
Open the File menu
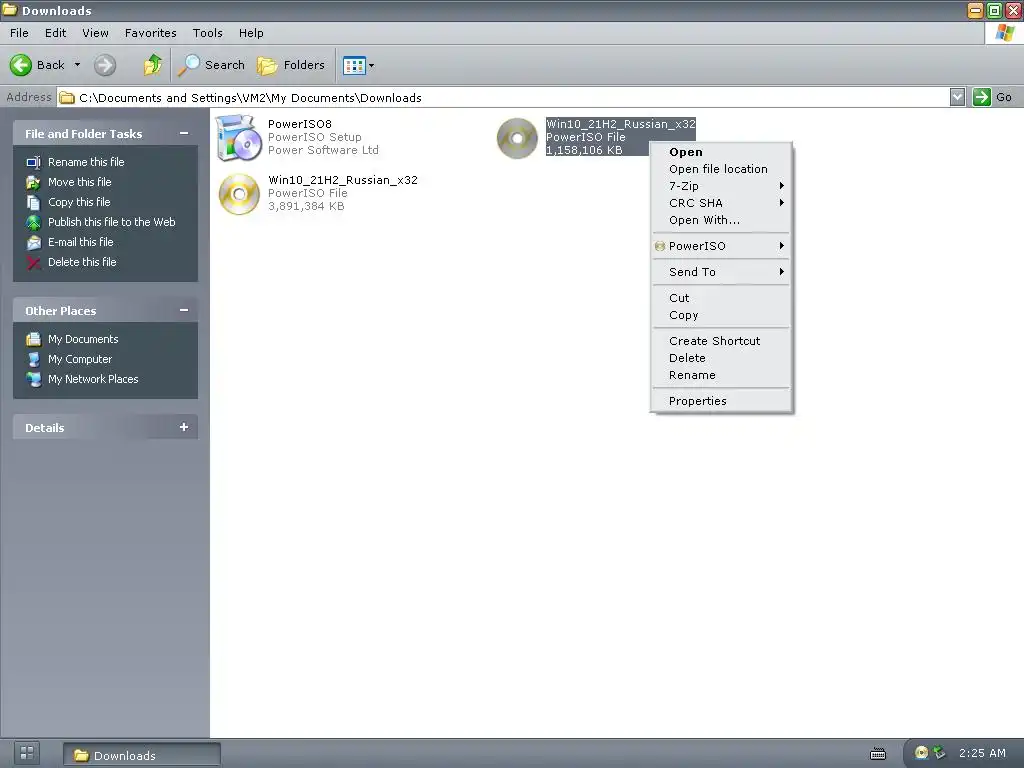coord(19,33)
